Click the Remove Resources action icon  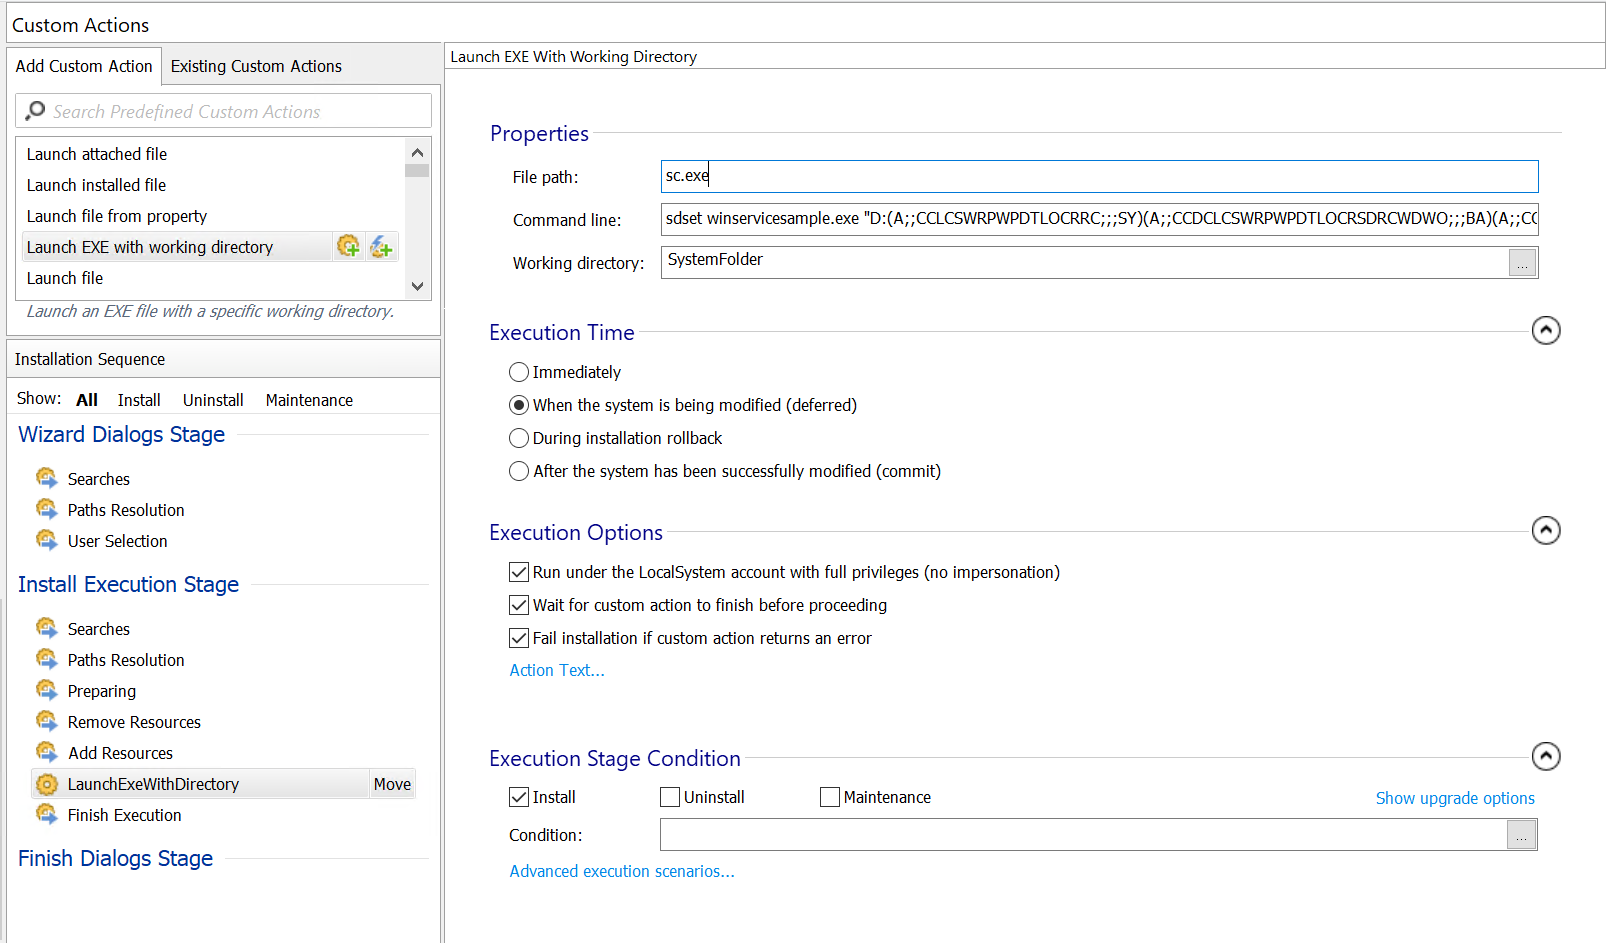click(x=47, y=722)
